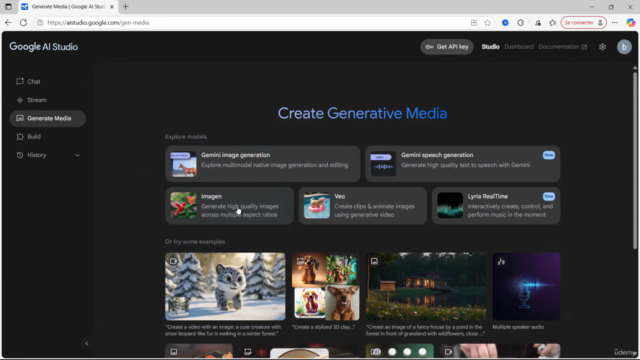This screenshot has width=640, height=360.
Task: Click the Lyria RealTime audio wave icon
Action: coord(450,205)
